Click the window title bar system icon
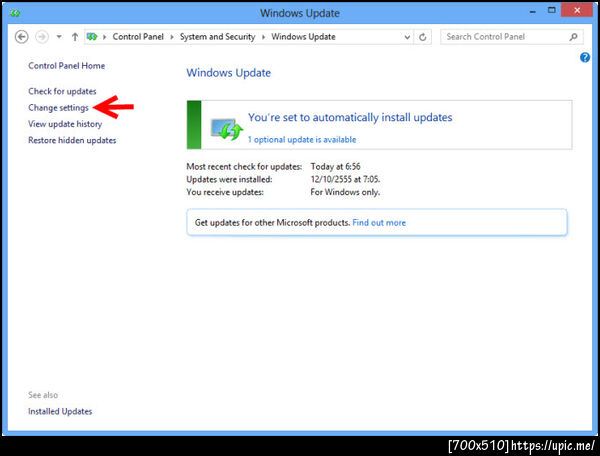The image size is (600, 456). pyautogui.click(x=15, y=13)
